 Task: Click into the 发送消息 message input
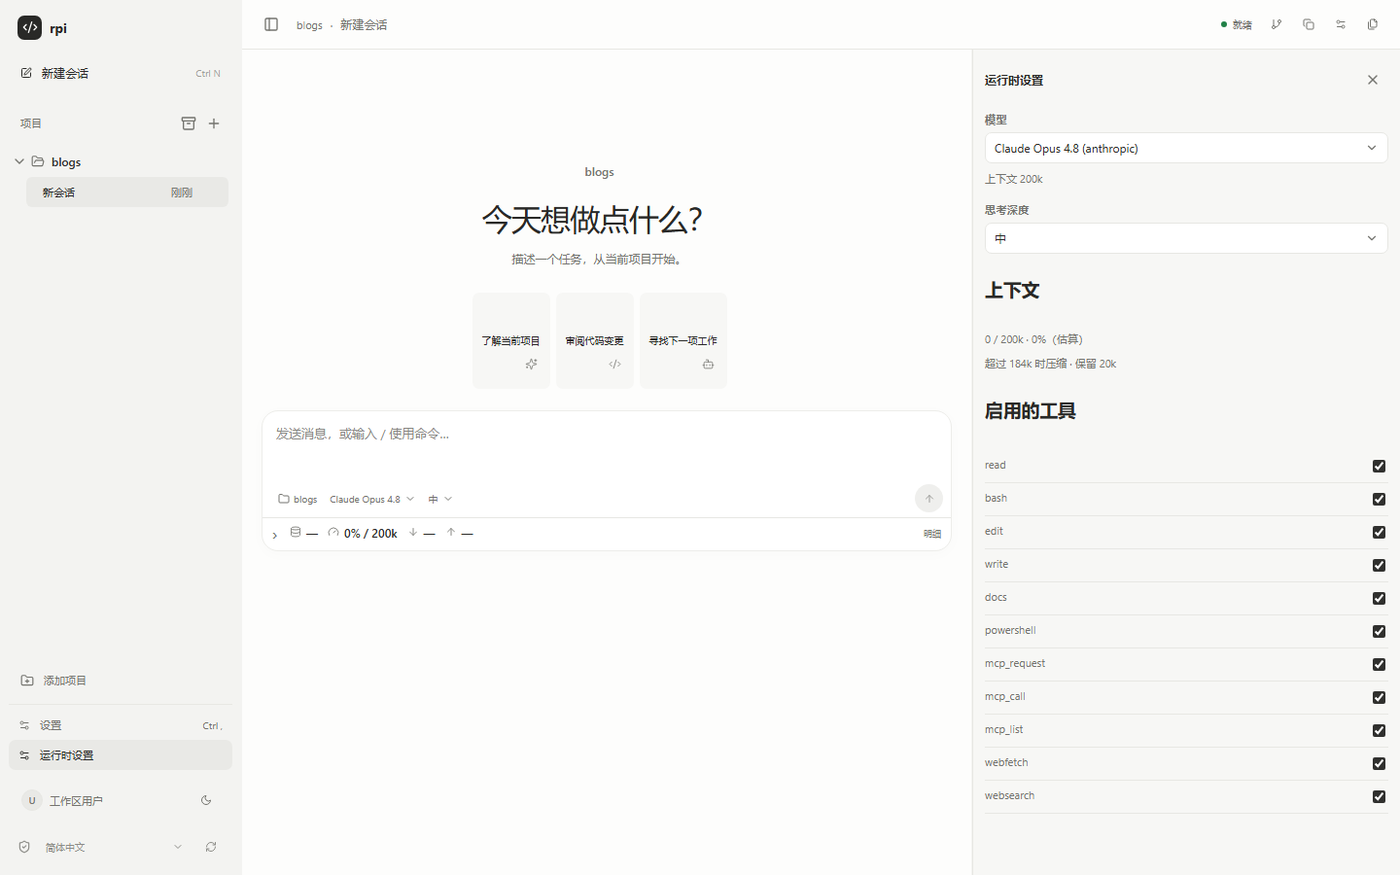point(606,446)
